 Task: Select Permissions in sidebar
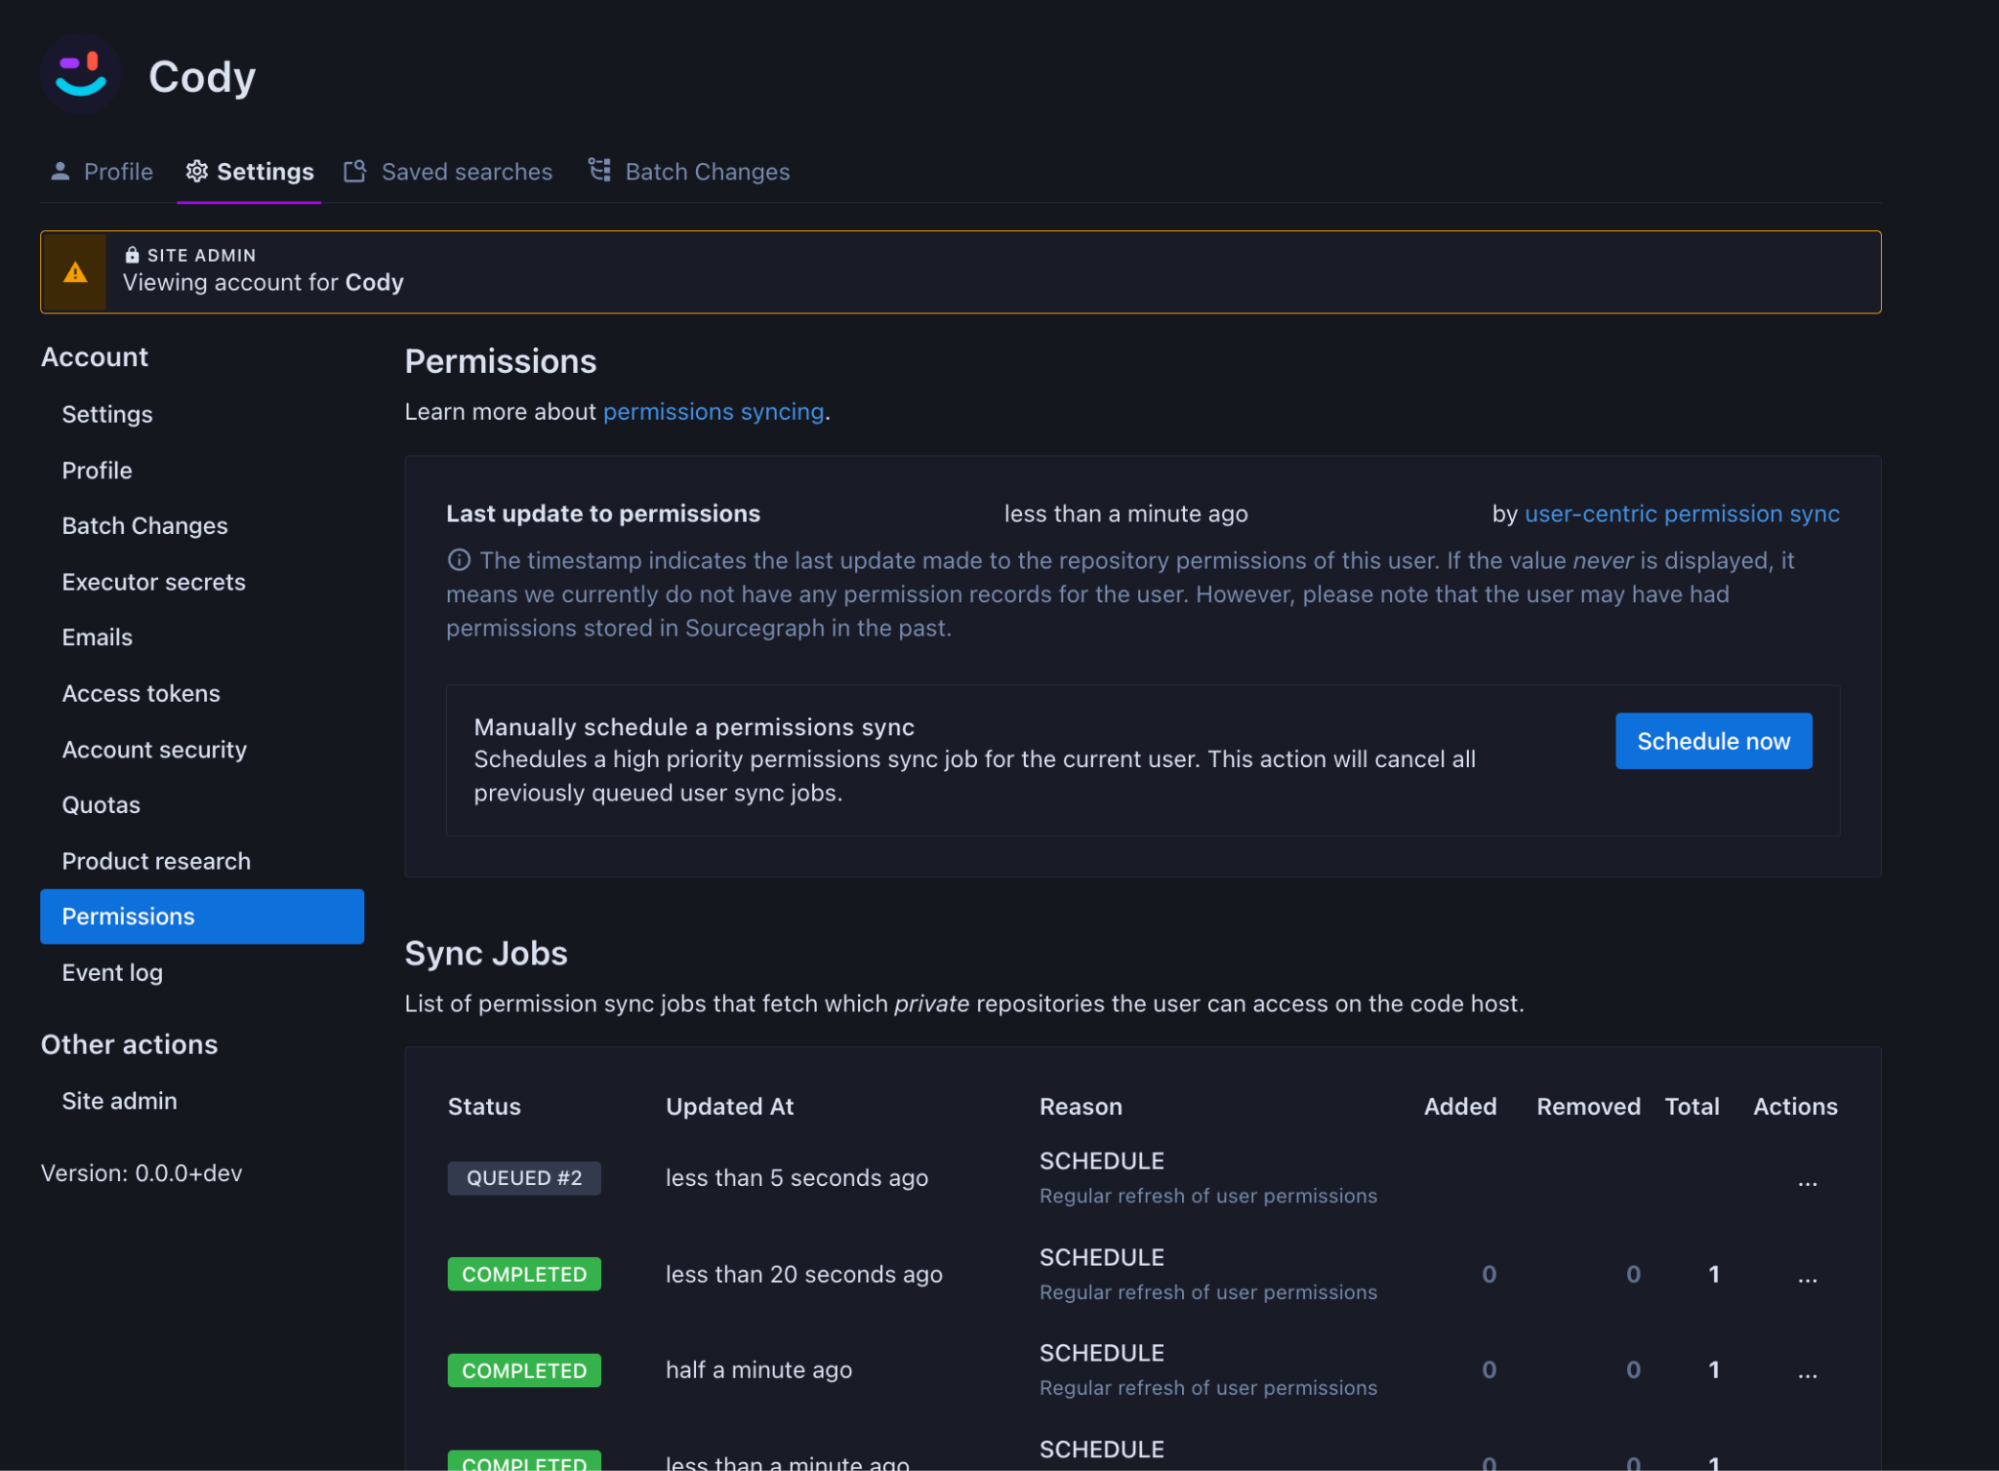pyautogui.click(x=202, y=916)
